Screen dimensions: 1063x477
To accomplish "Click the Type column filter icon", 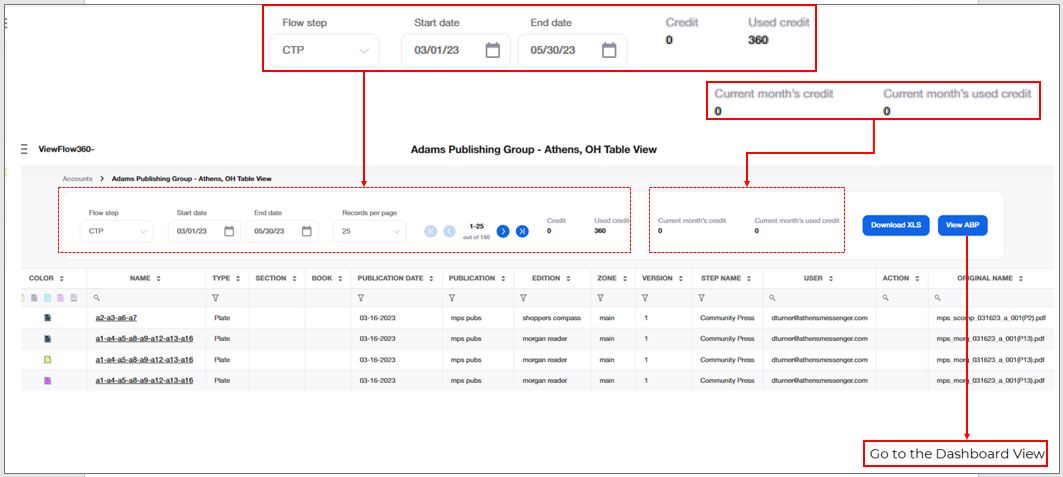I will click(215, 298).
